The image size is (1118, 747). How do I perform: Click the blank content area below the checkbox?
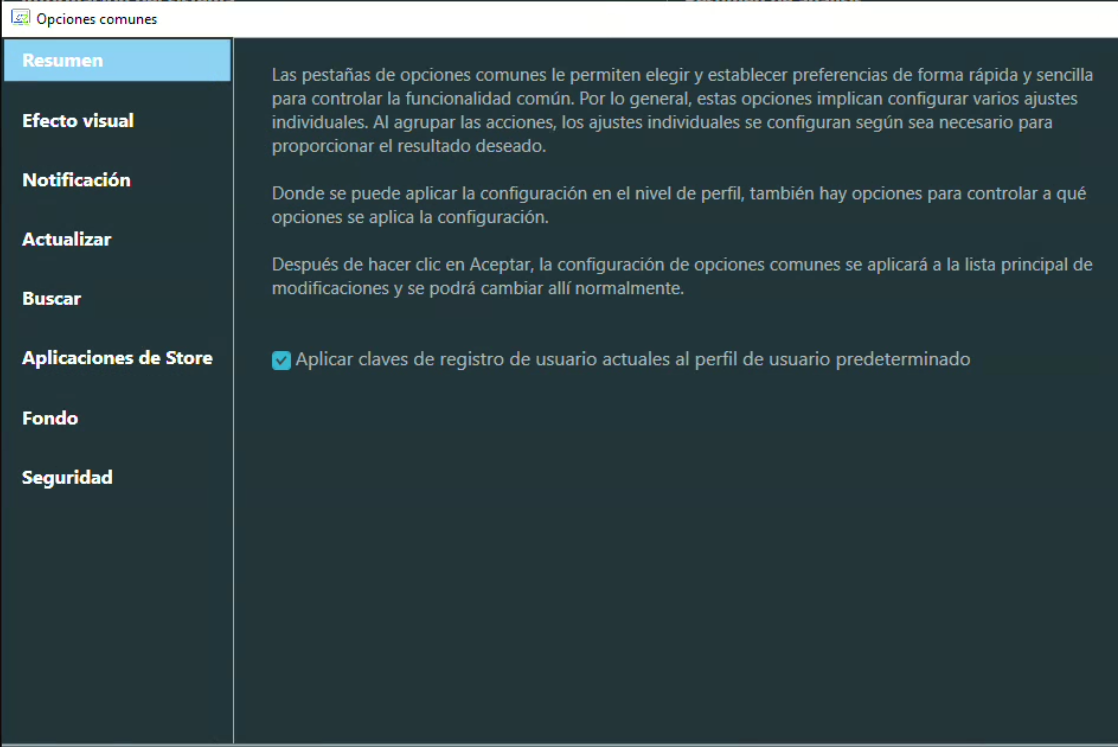coord(675,550)
